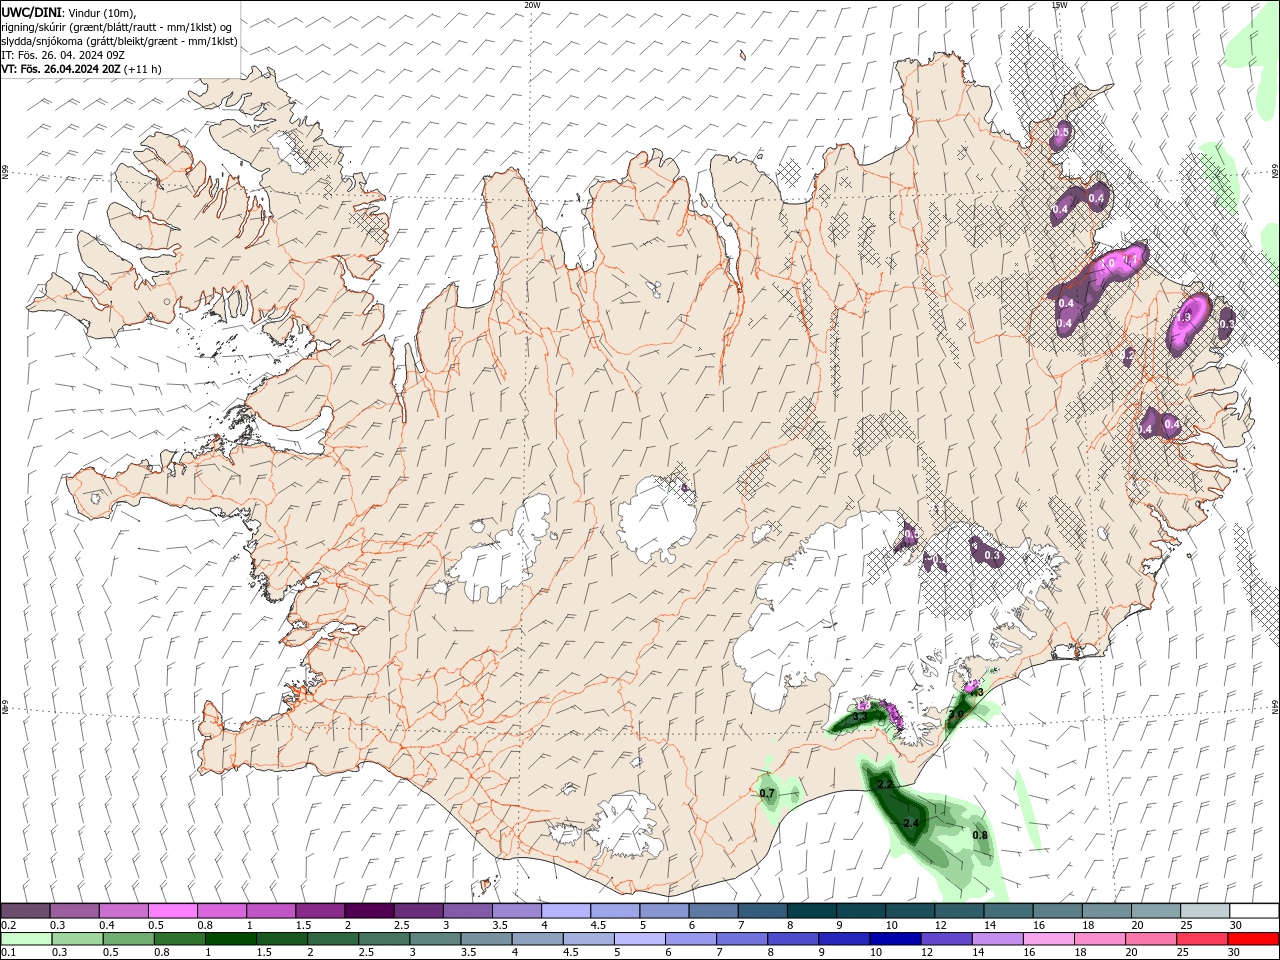Click the initial time text 'IT: Fös. 26. 04. 2024 09Z'
The image size is (1280, 960).
62,55
